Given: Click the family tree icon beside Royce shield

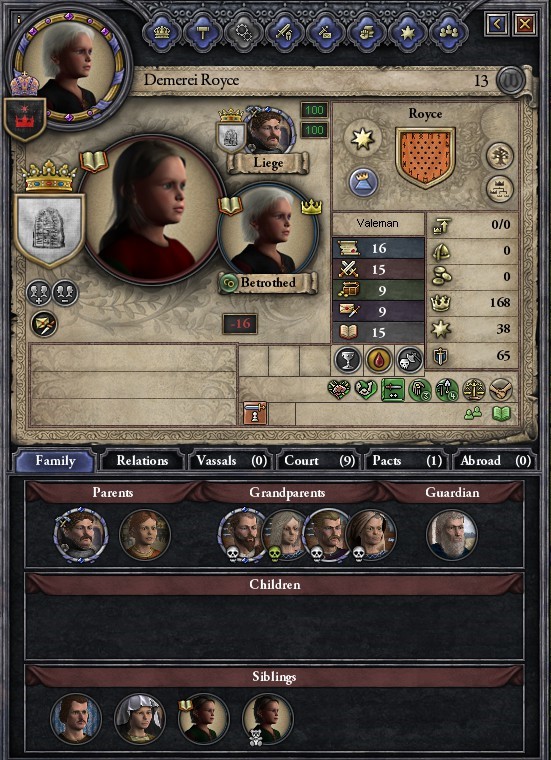Looking at the screenshot, I should 500,156.
